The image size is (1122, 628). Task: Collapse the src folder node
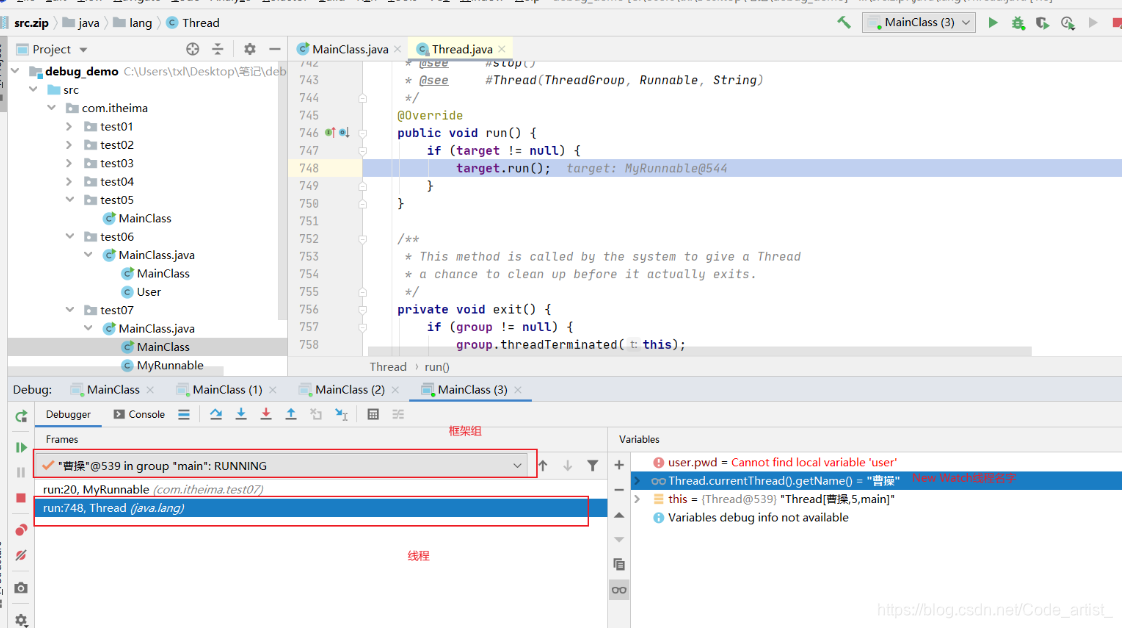(34, 89)
